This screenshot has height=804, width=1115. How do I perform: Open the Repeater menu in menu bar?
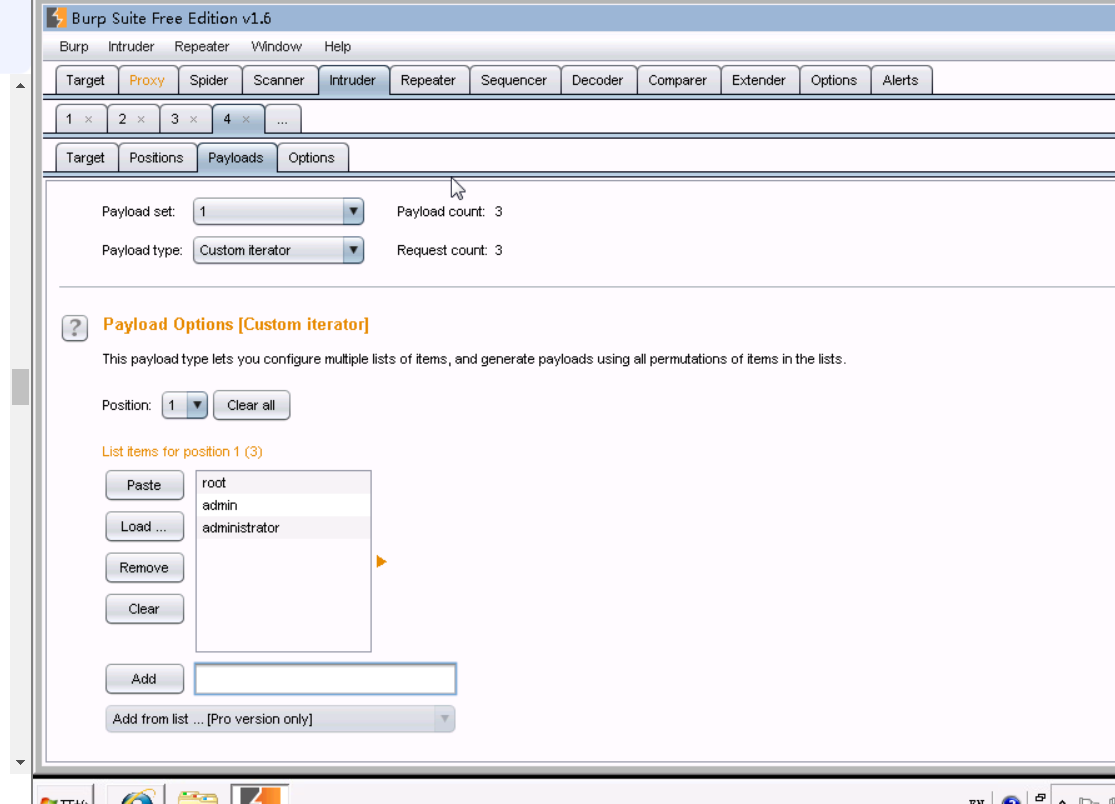(x=202, y=46)
